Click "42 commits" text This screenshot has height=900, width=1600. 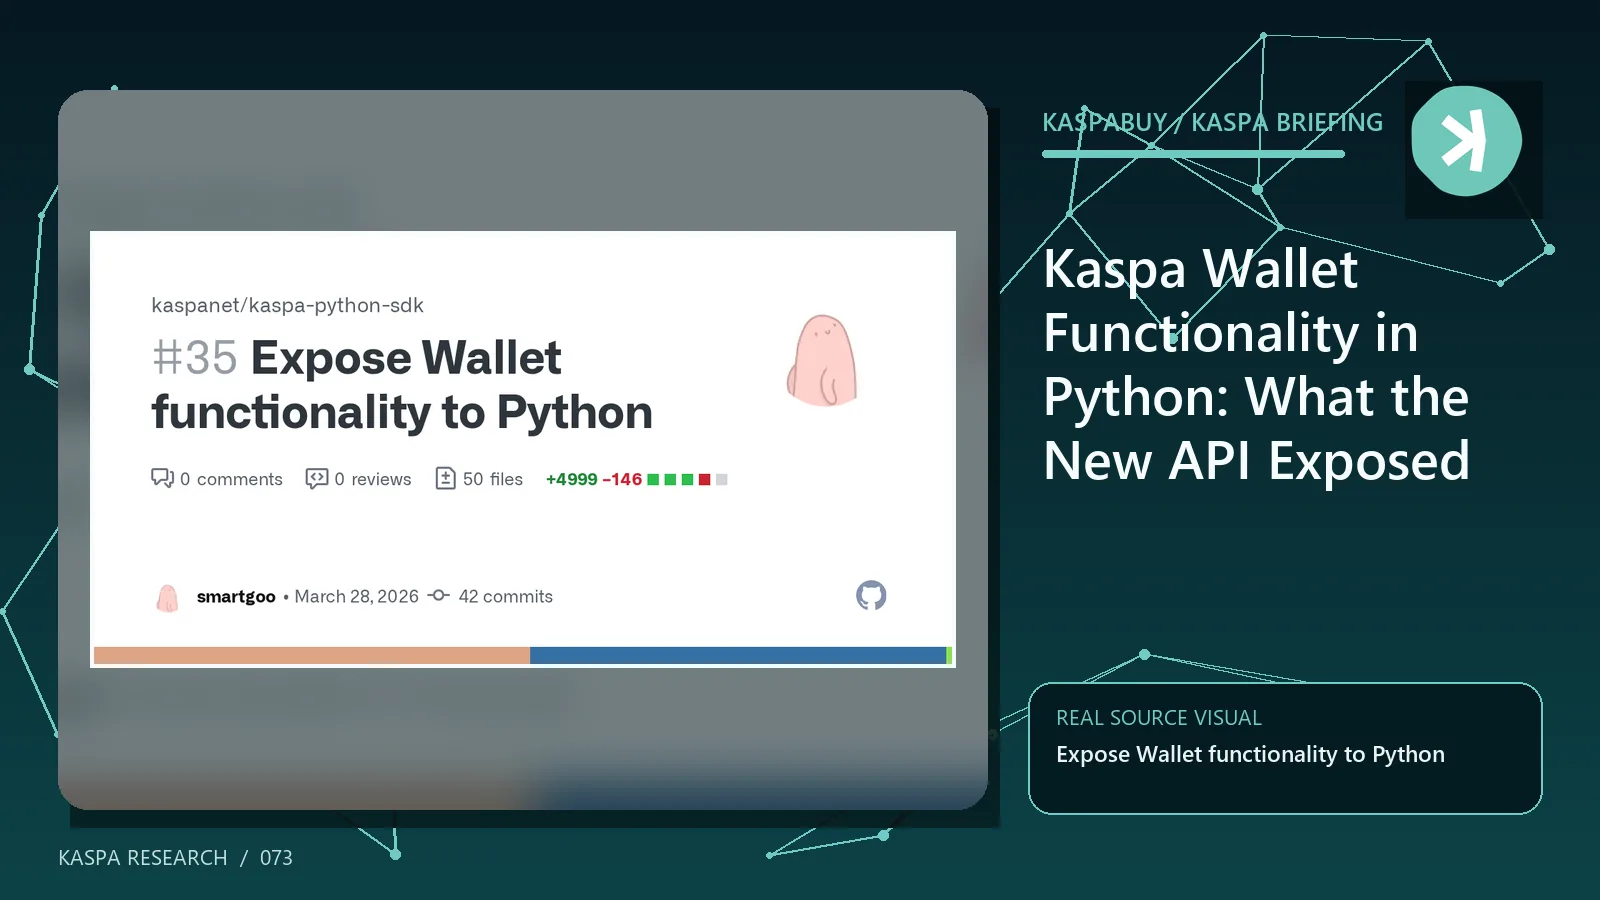click(x=505, y=596)
